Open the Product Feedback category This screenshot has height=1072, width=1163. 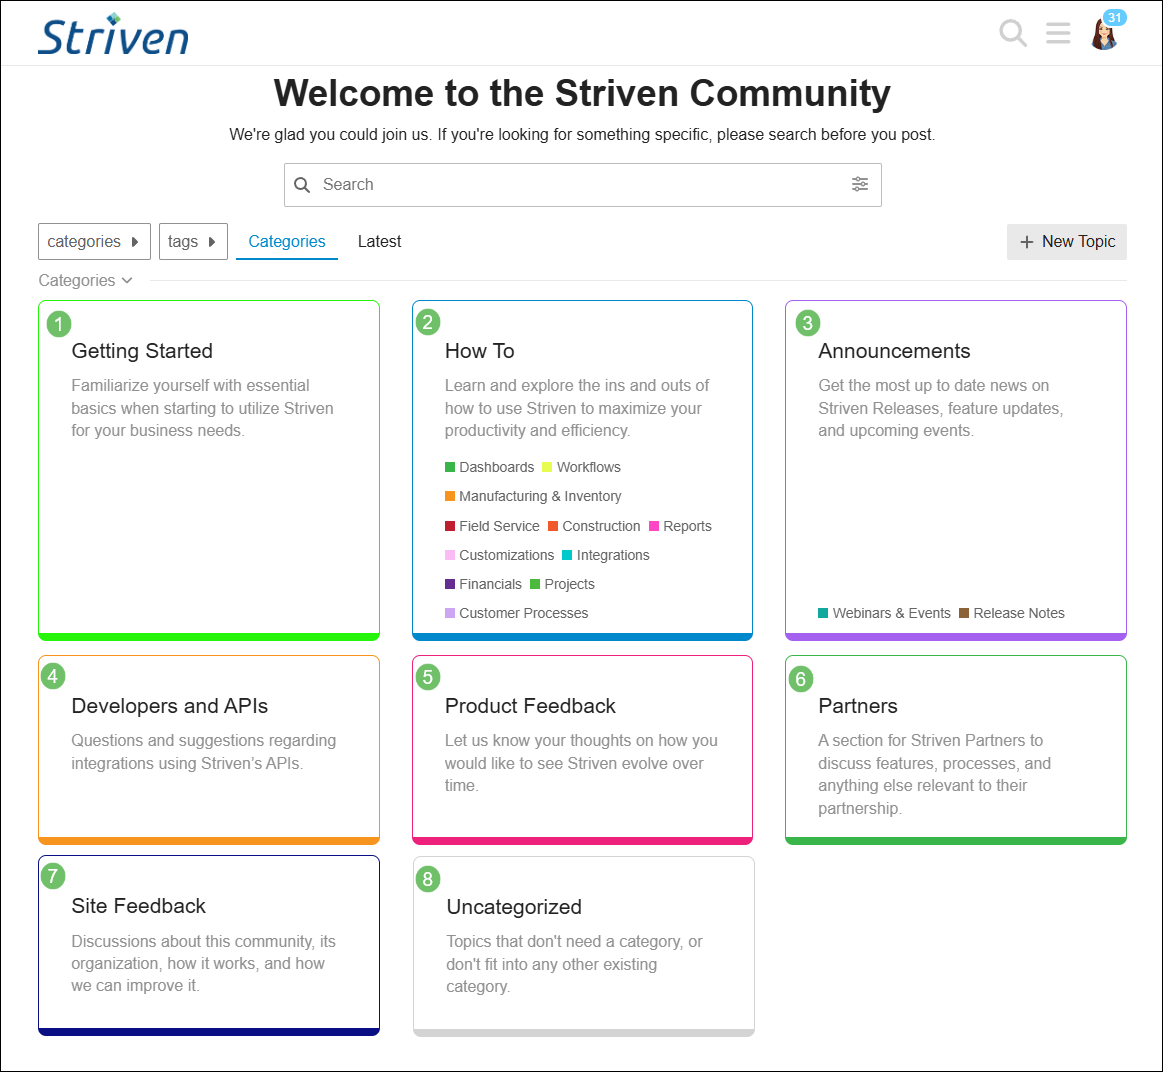pos(530,706)
